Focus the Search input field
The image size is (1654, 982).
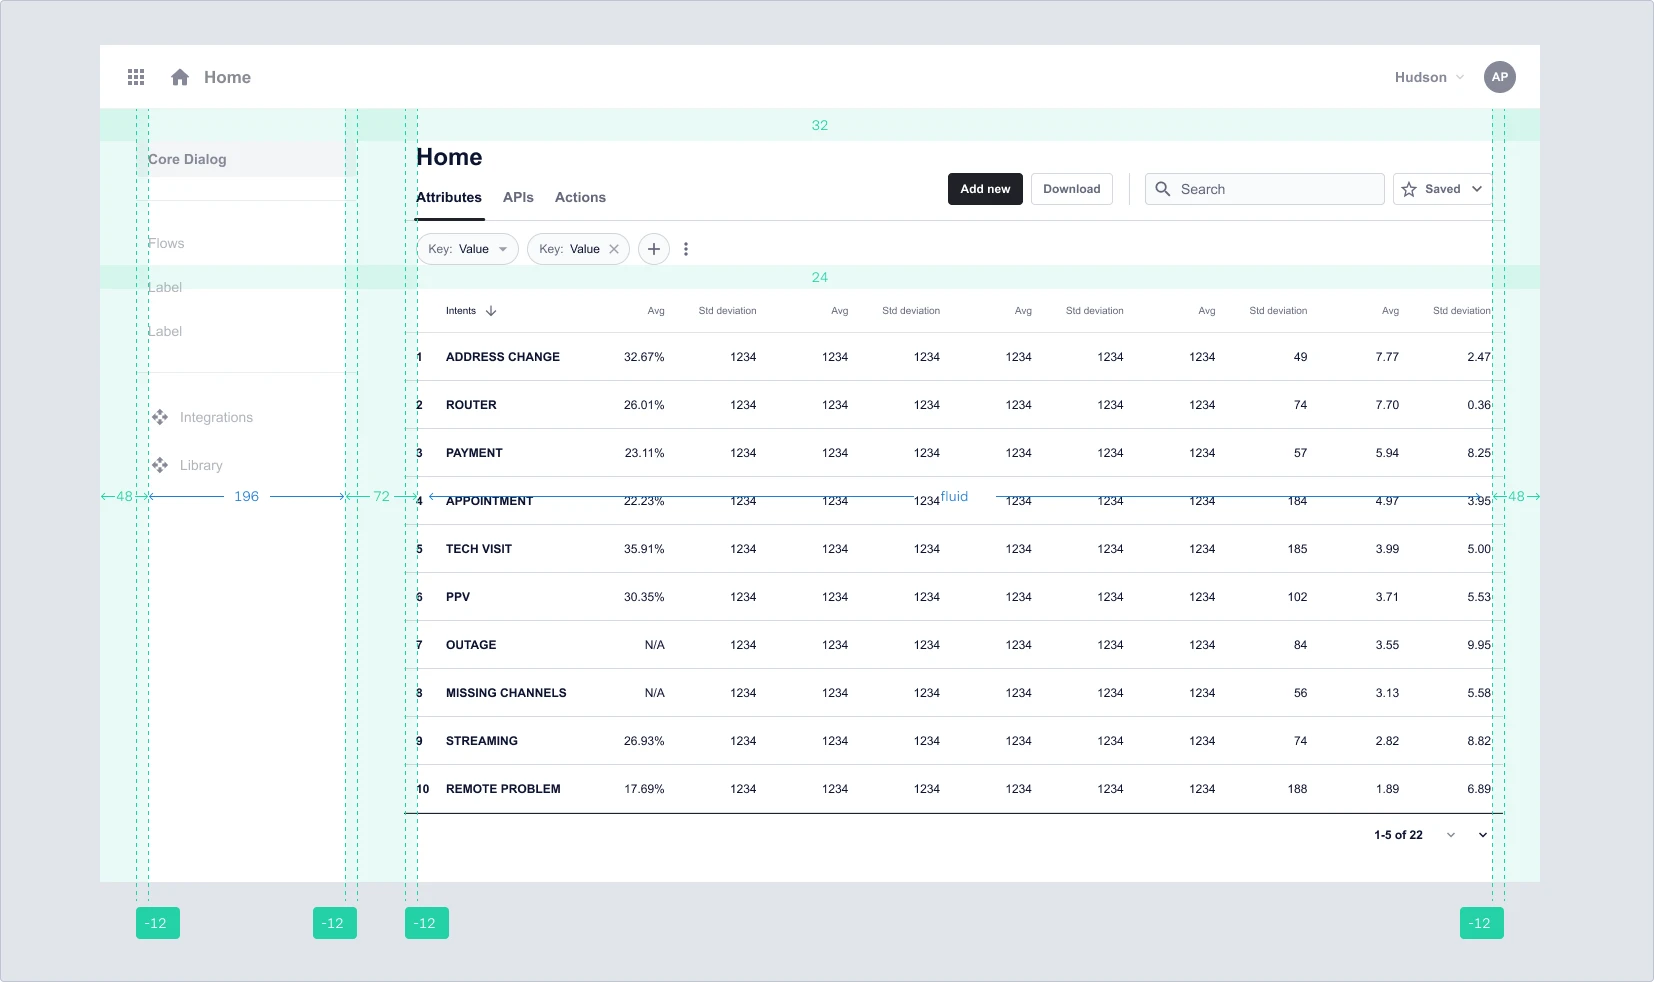point(1265,189)
